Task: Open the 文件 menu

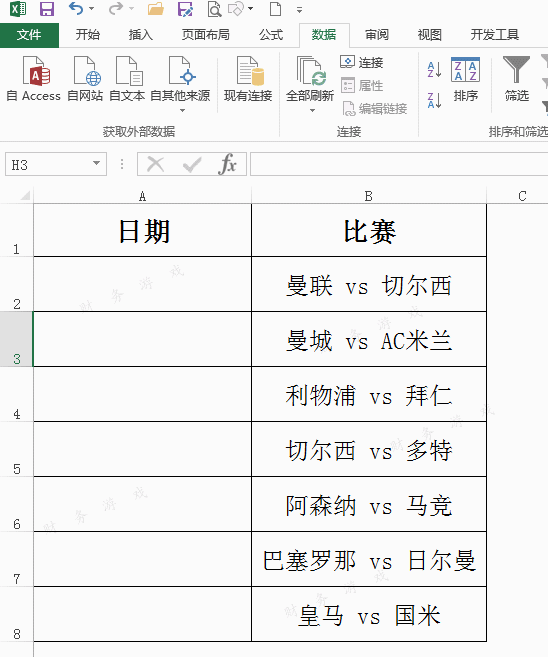Action: (29, 35)
